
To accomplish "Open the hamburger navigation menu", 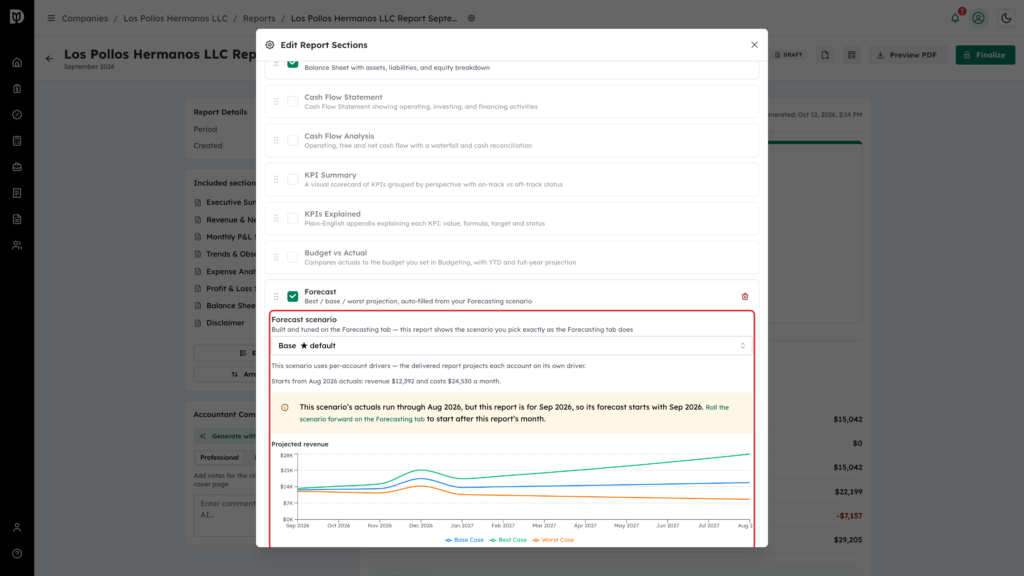I will [x=51, y=18].
